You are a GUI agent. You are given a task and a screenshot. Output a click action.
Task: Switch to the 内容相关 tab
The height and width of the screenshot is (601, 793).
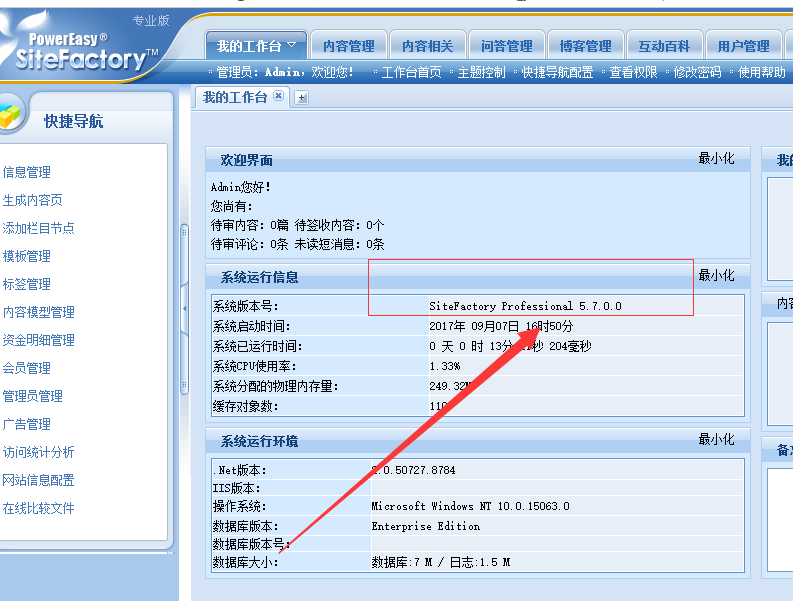428,46
